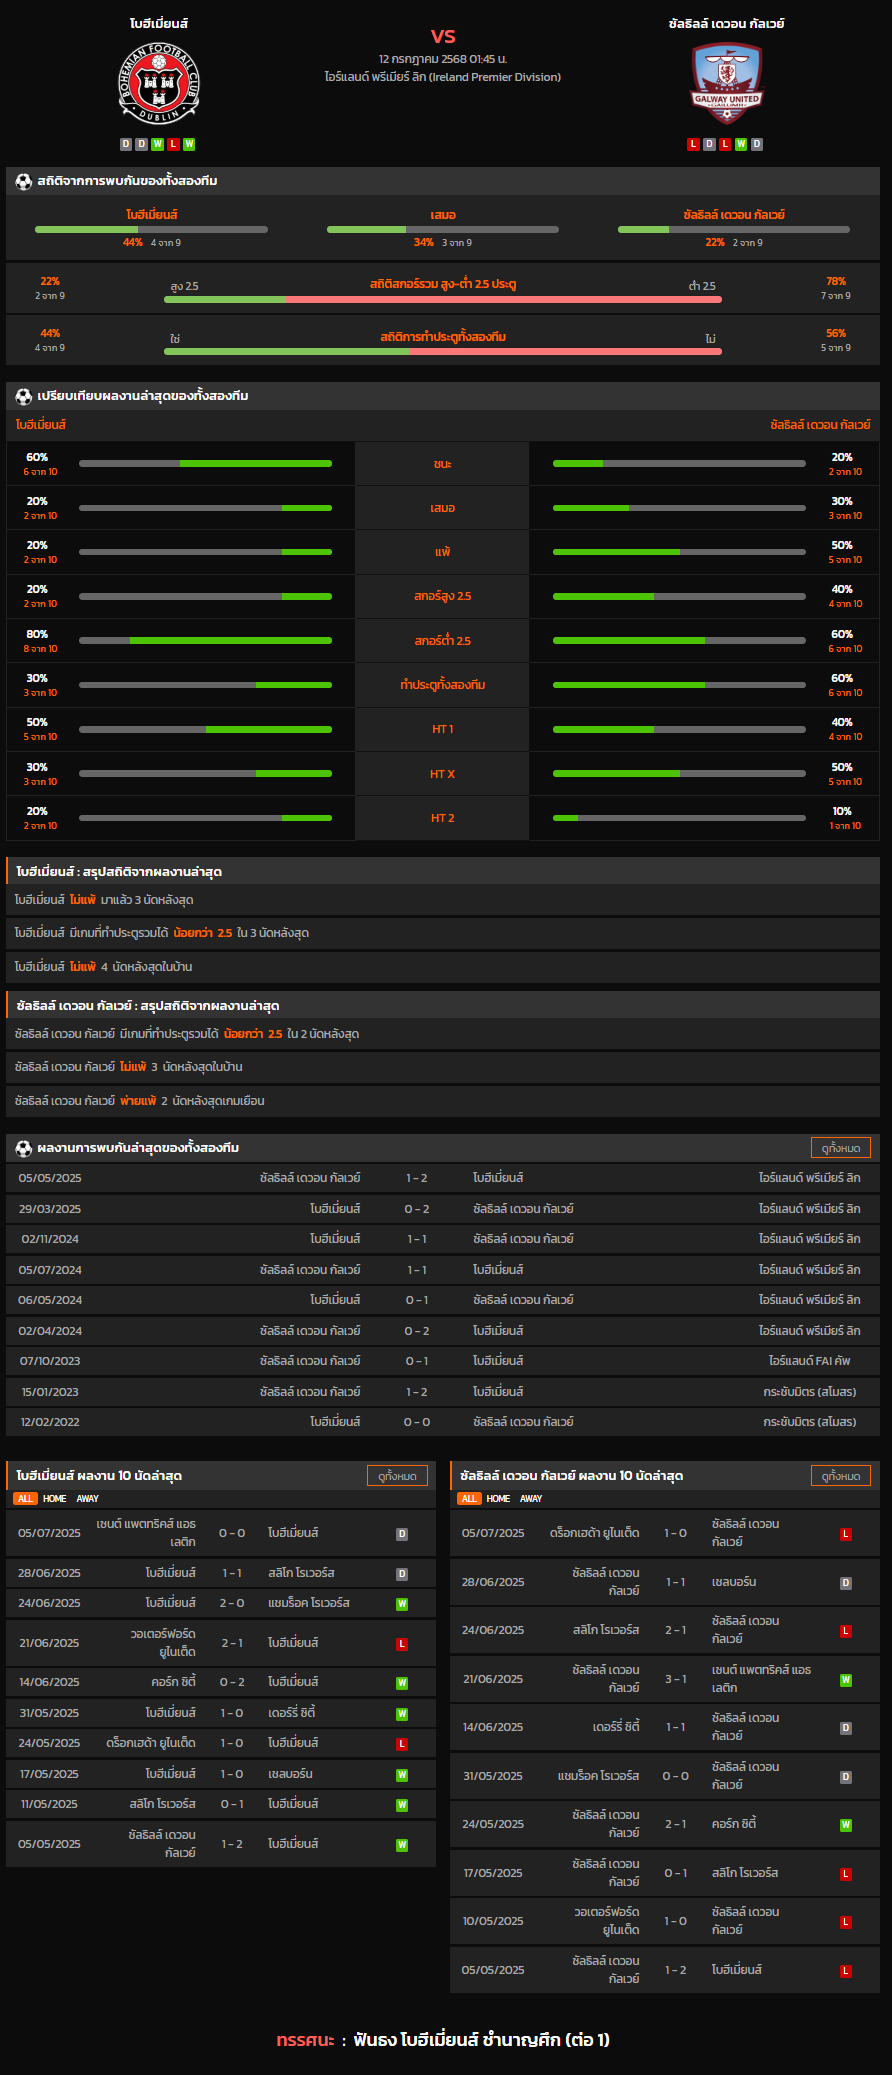The image size is (892, 2075).
Task: Select ALL tab in Bohemians last 10 panel
Action: [x=25, y=1499]
